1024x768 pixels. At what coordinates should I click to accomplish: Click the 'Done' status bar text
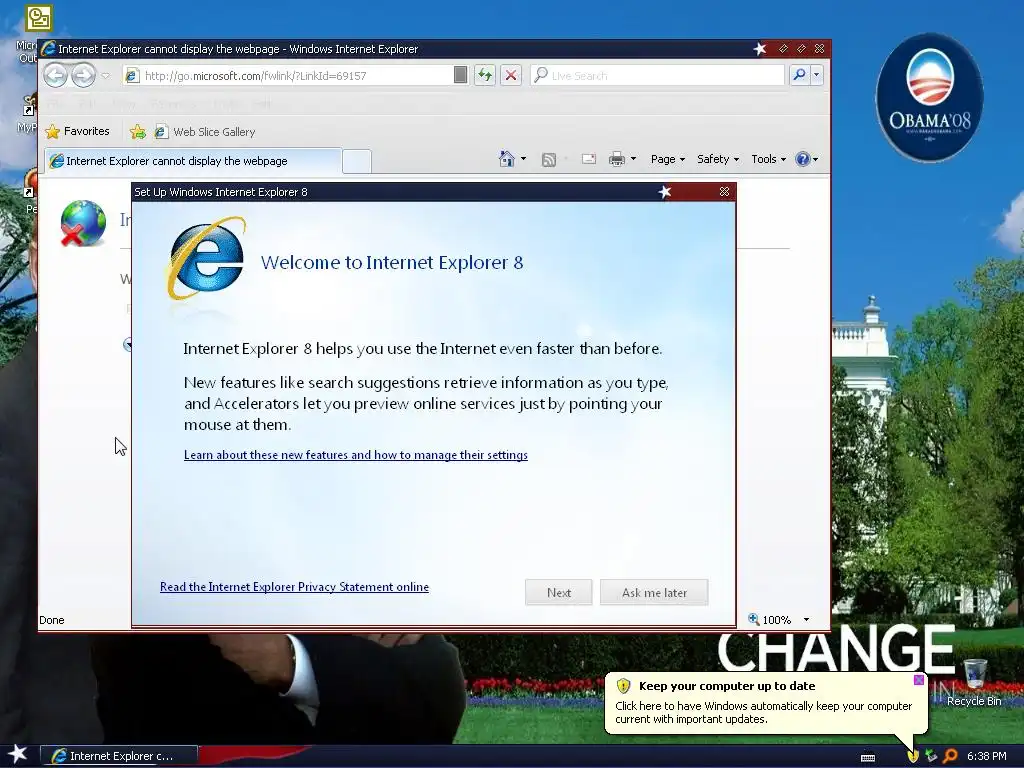(x=52, y=620)
